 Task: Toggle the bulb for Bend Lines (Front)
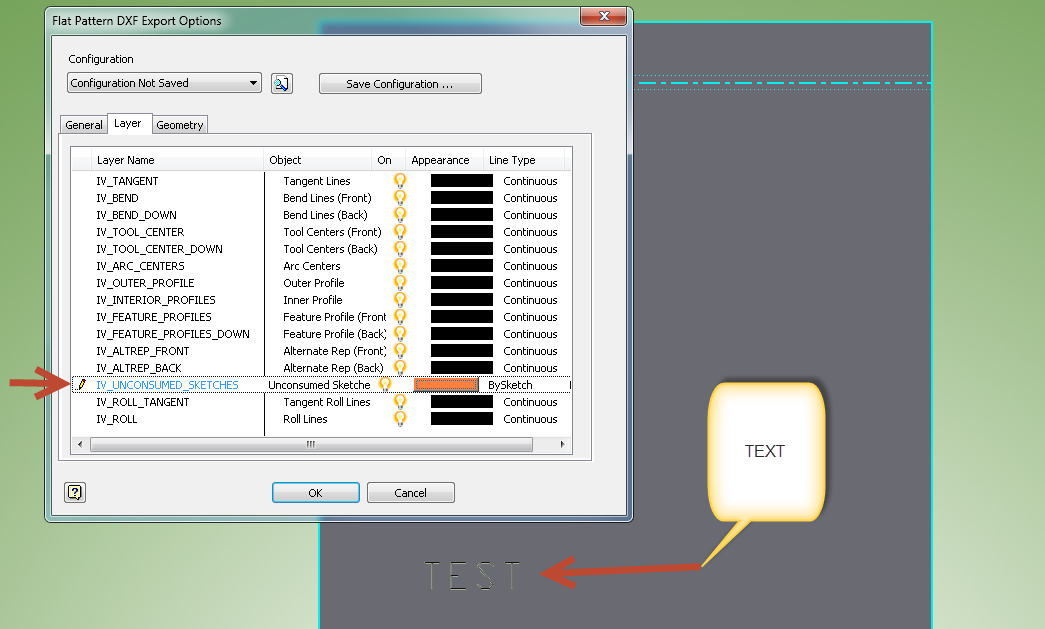(x=399, y=198)
